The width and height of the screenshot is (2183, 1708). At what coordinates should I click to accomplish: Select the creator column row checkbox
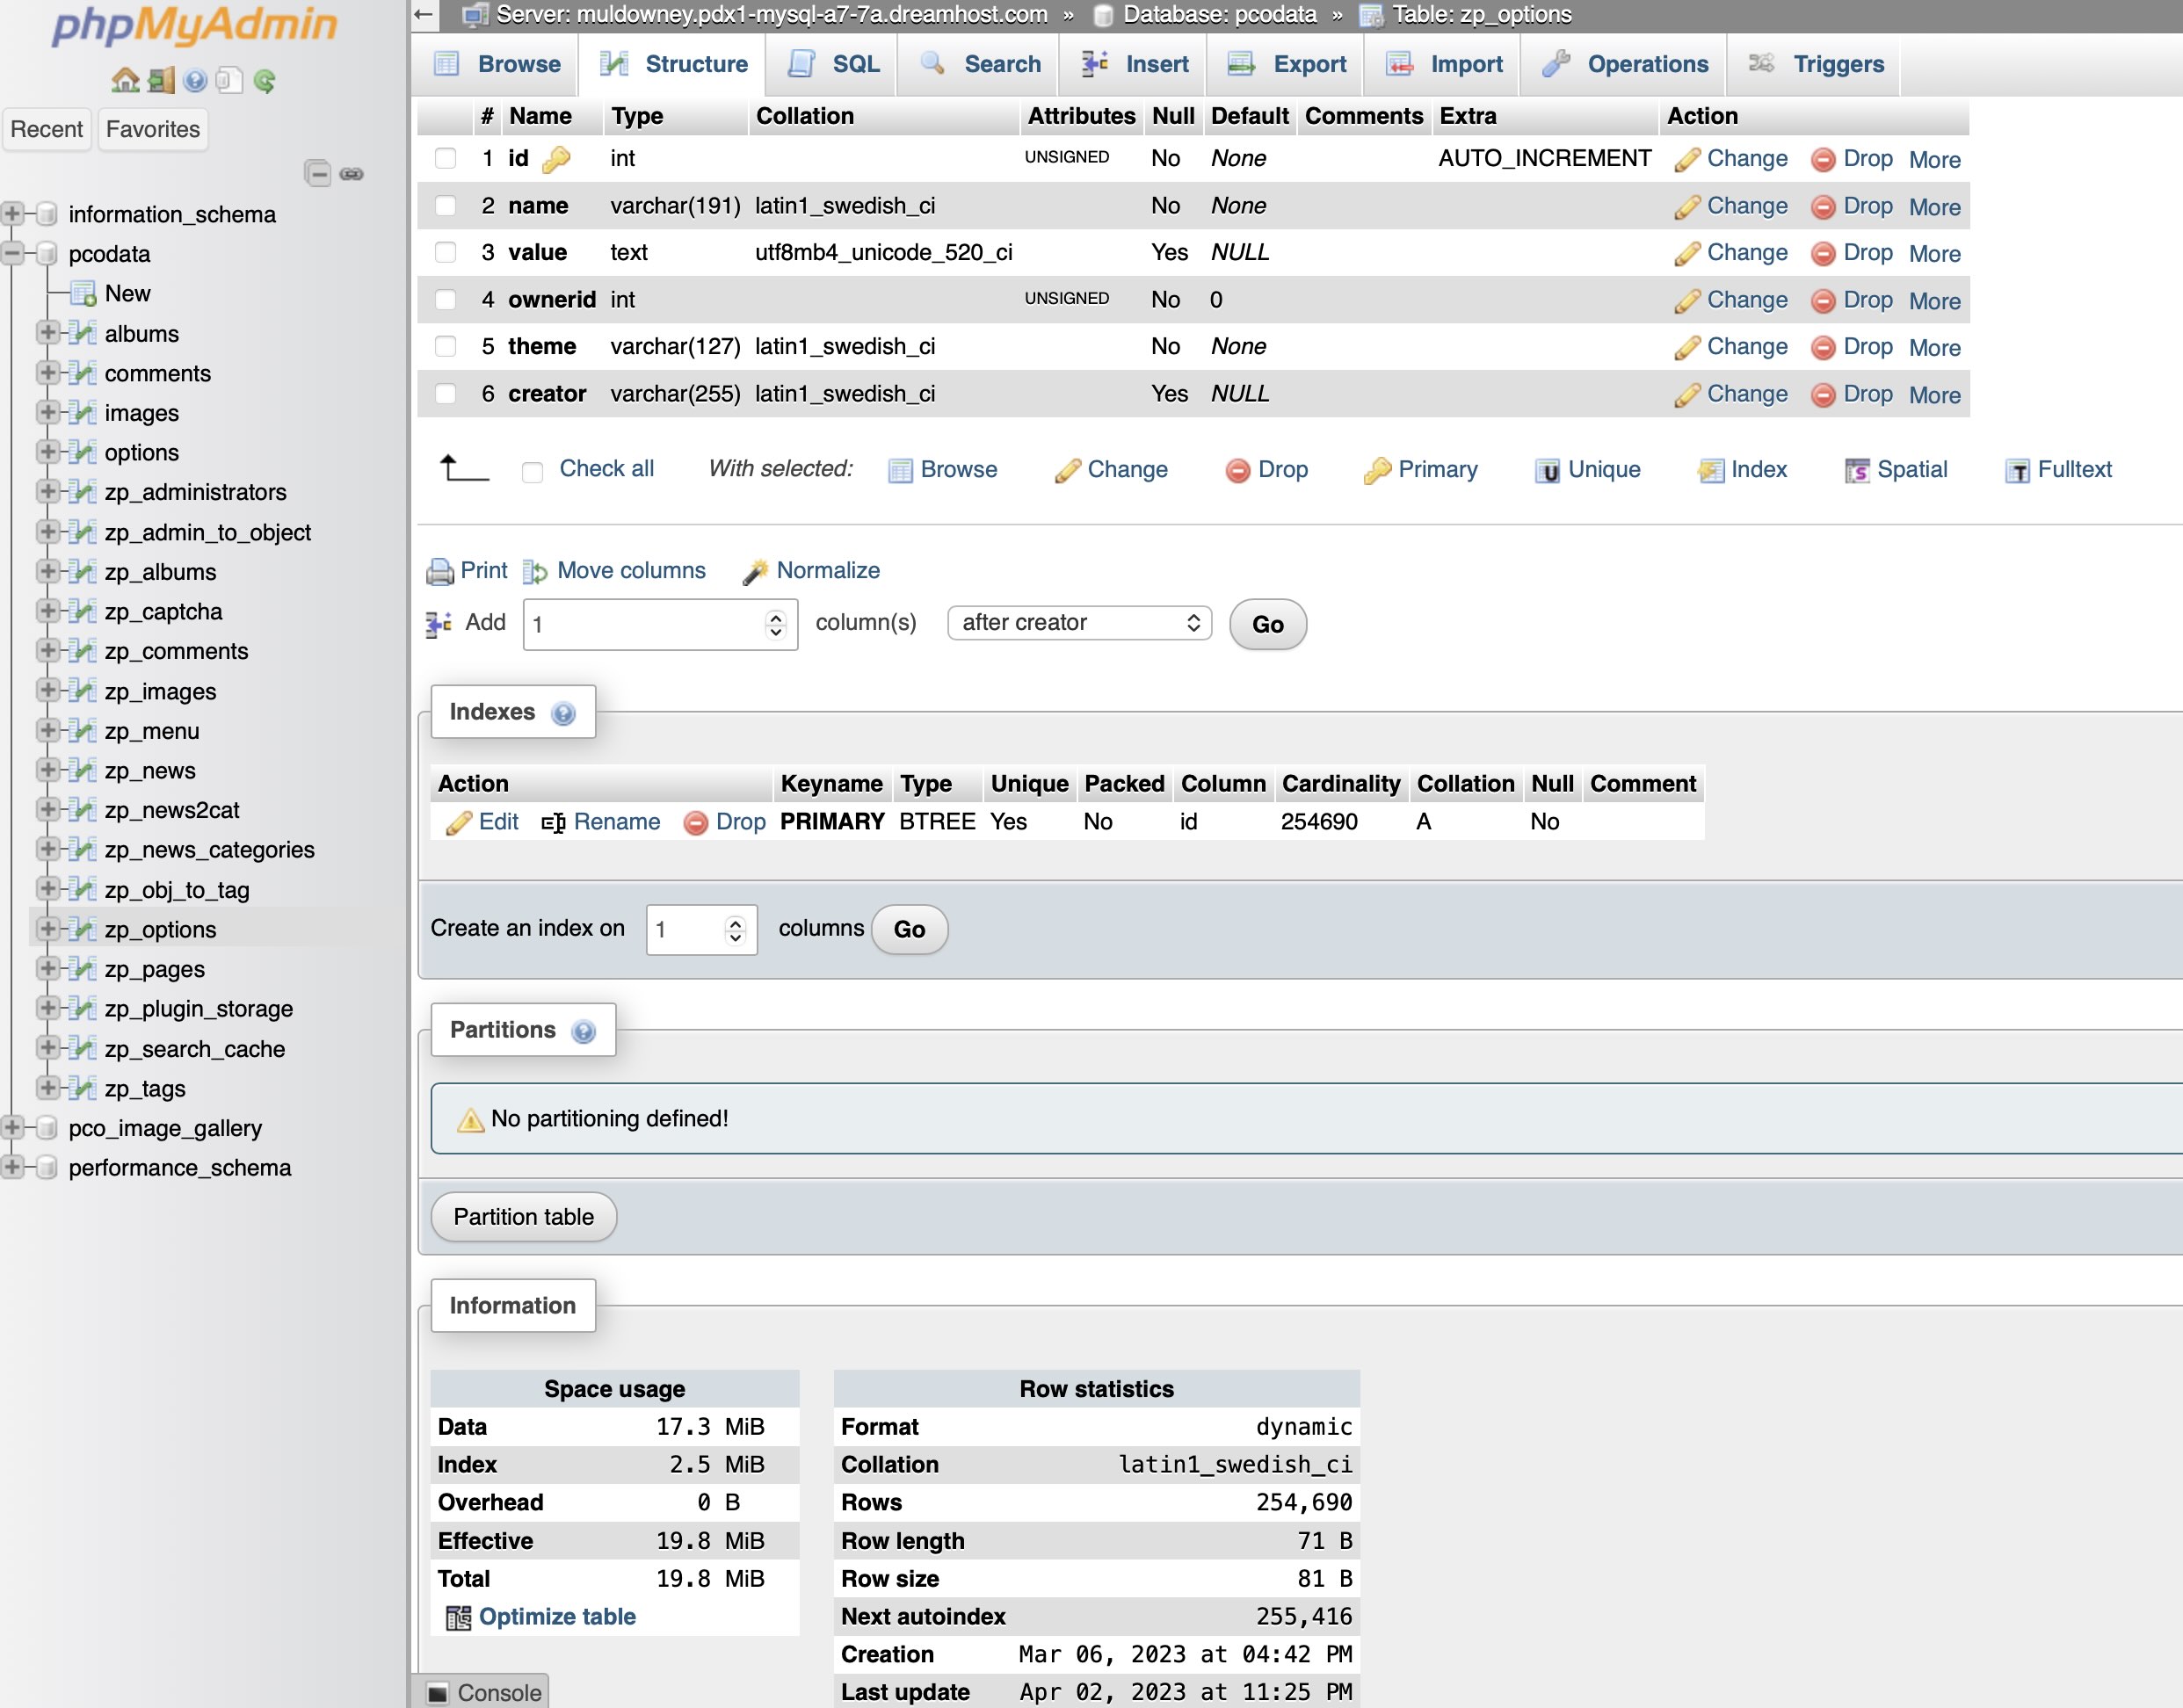point(446,394)
